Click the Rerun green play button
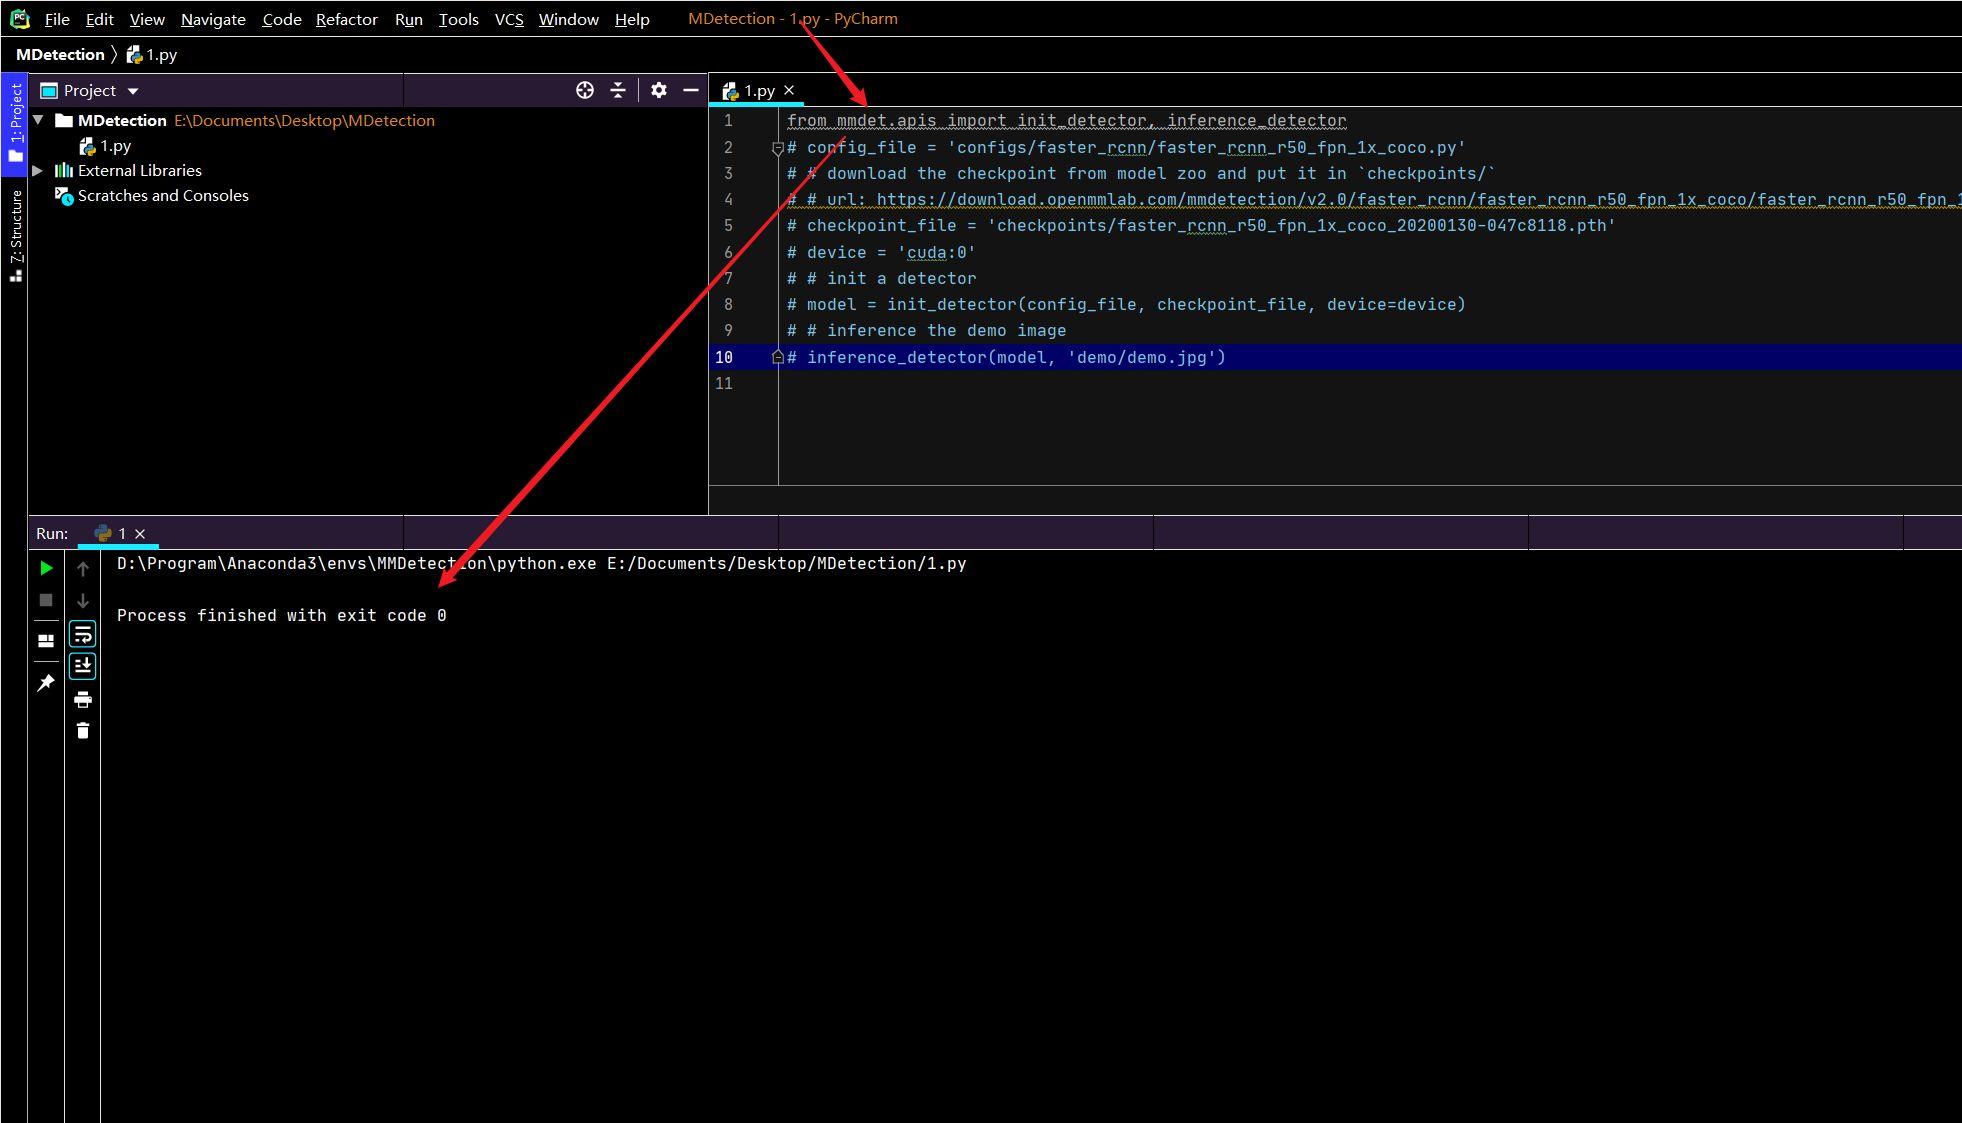 pos(46,568)
